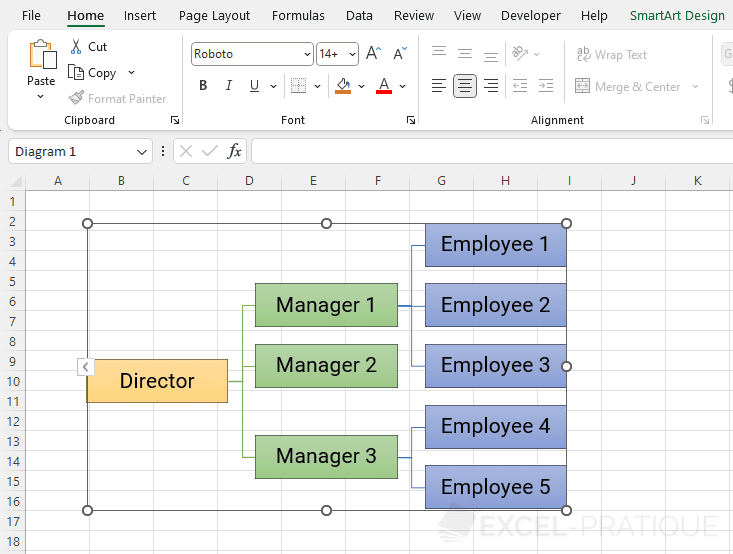Image resolution: width=733 pixels, height=554 pixels.
Task: Open Clipboard dialog launcher
Action: click(175, 120)
